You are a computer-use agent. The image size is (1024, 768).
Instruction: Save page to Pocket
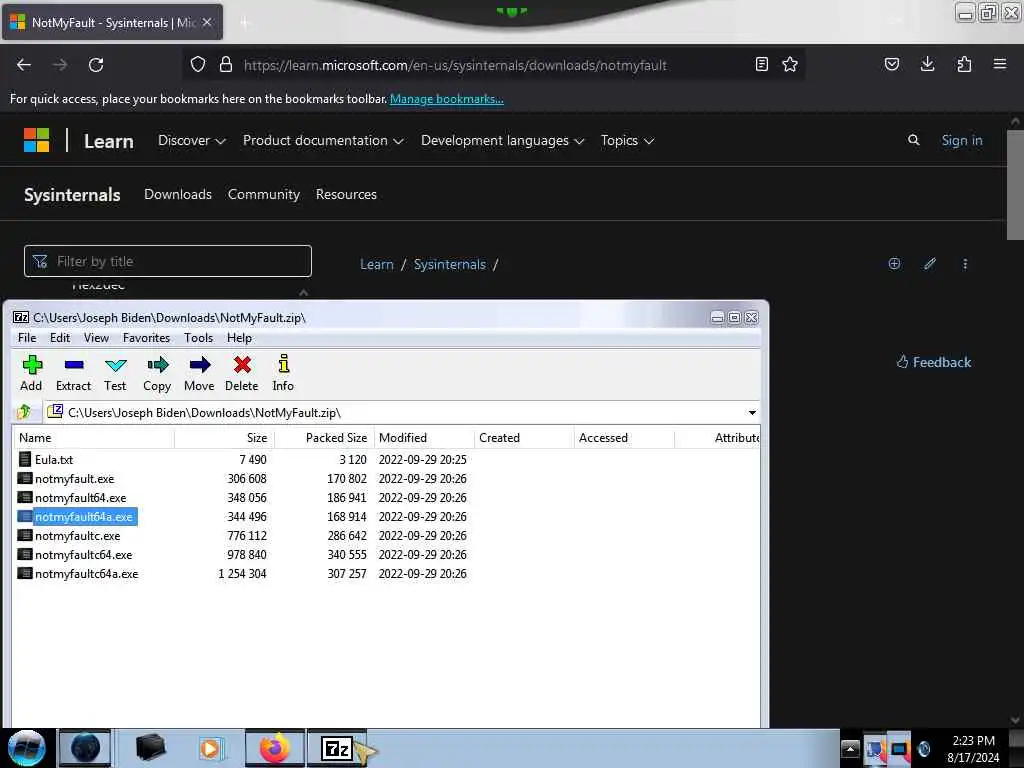pos(891,65)
